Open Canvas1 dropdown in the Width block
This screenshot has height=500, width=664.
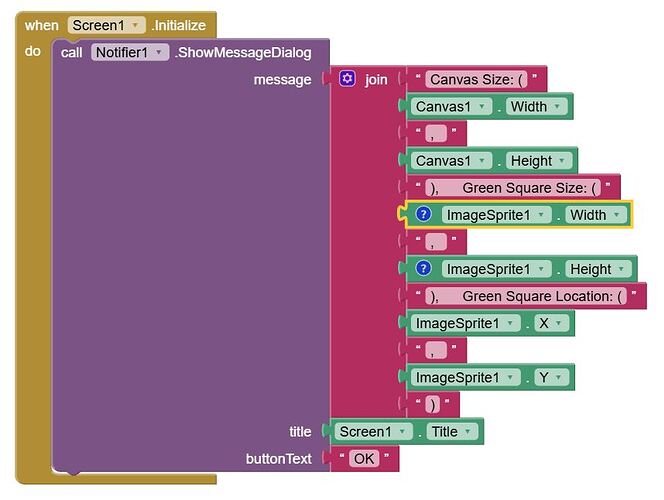451,107
